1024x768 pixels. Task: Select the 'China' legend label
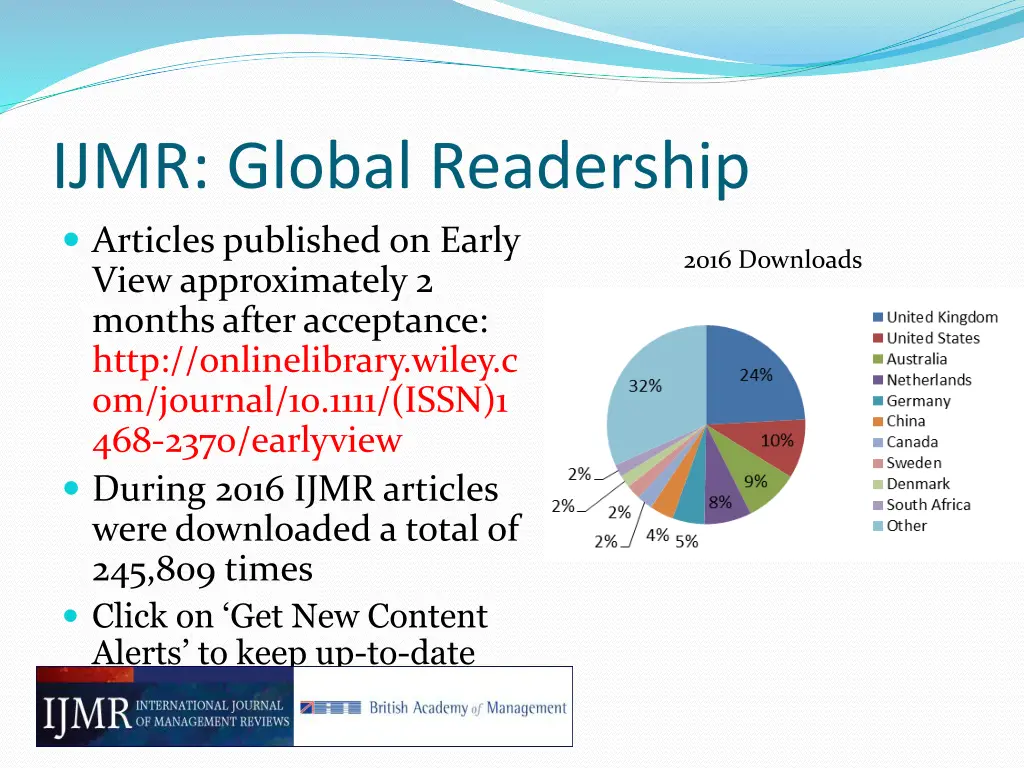(x=905, y=421)
